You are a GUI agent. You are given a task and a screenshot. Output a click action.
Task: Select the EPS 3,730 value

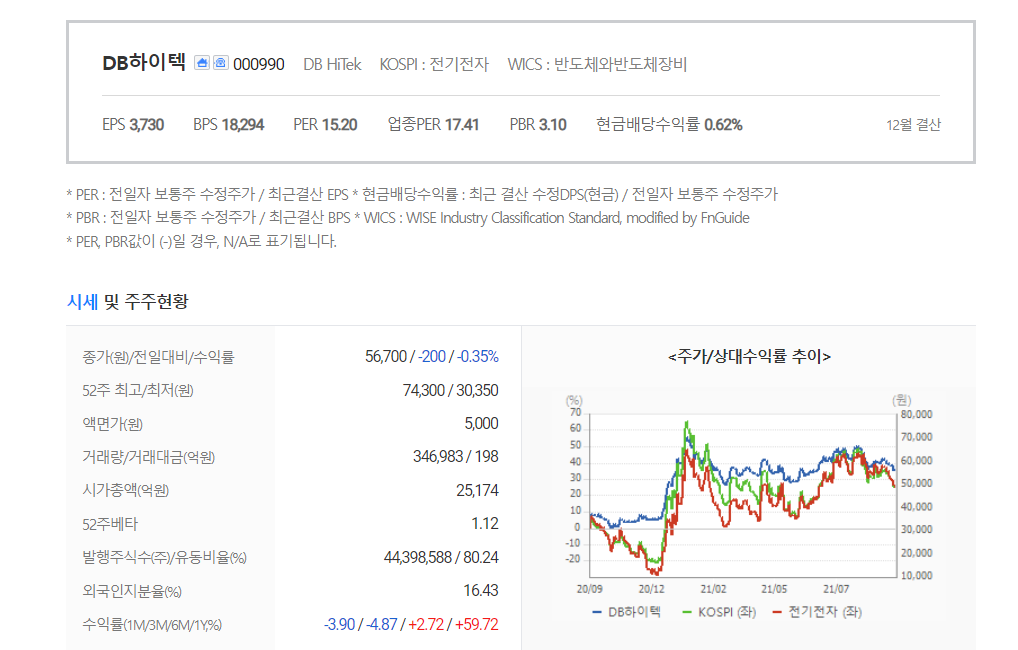click(x=133, y=125)
